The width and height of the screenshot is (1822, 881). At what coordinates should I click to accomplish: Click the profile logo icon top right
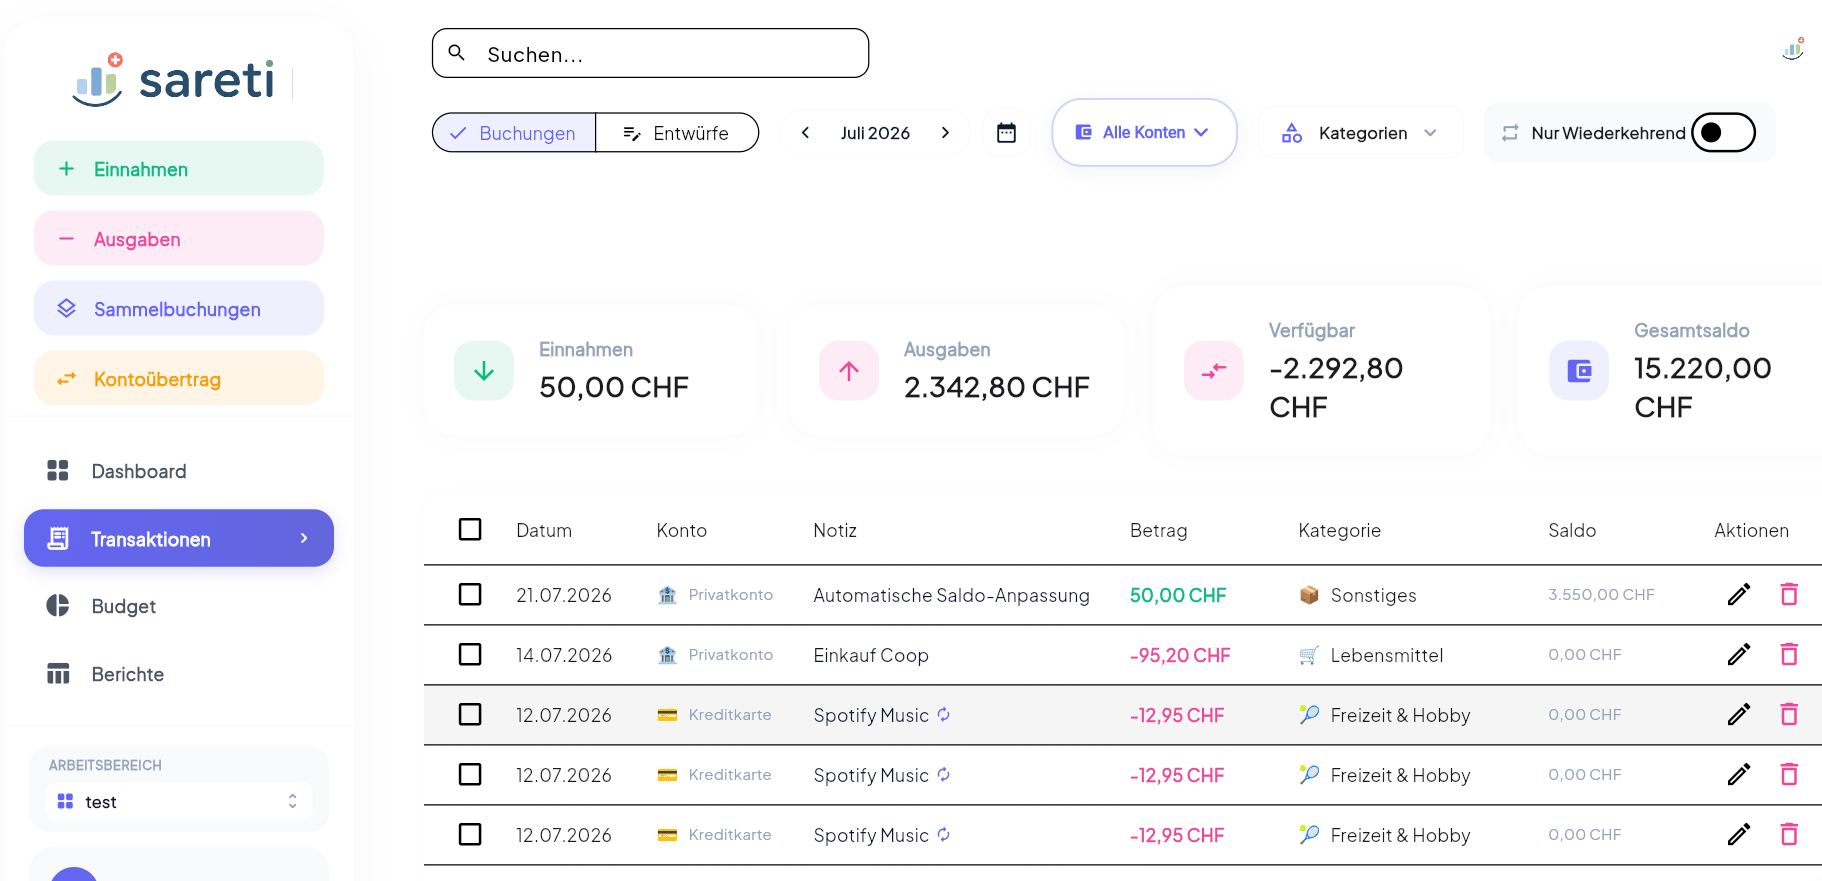coord(1793,49)
